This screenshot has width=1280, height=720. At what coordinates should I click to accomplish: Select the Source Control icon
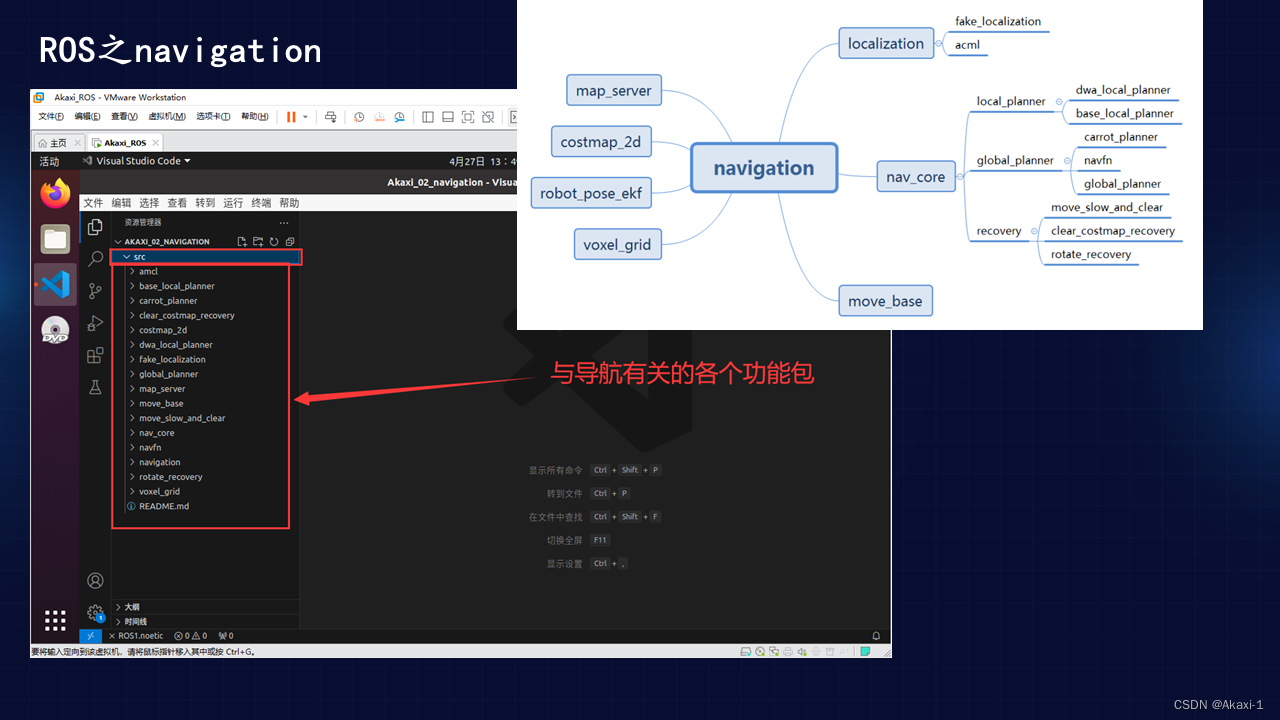tap(95, 289)
